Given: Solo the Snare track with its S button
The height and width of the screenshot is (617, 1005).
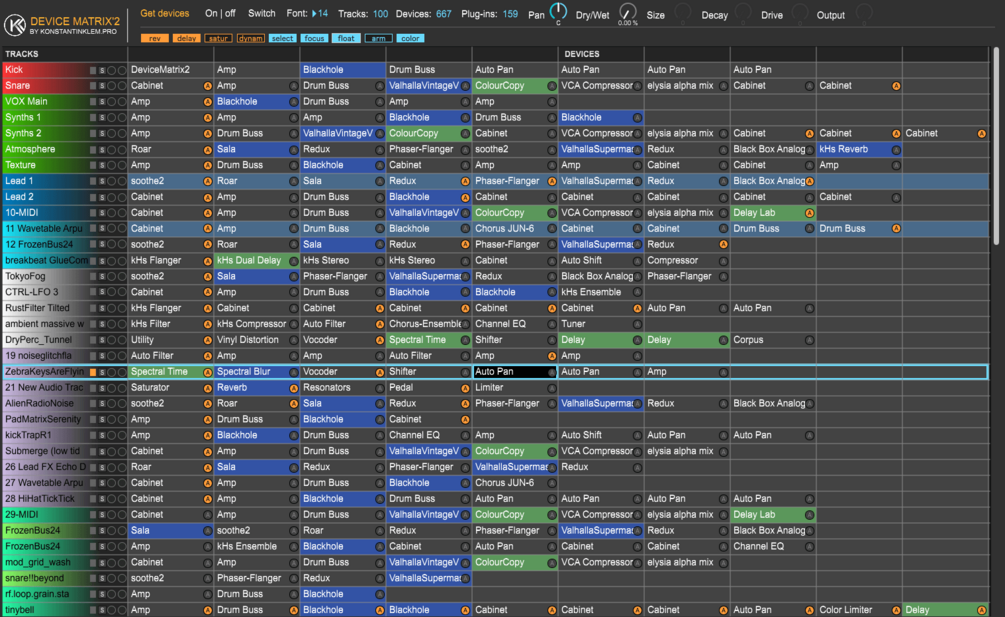Looking at the screenshot, I should click(x=102, y=86).
